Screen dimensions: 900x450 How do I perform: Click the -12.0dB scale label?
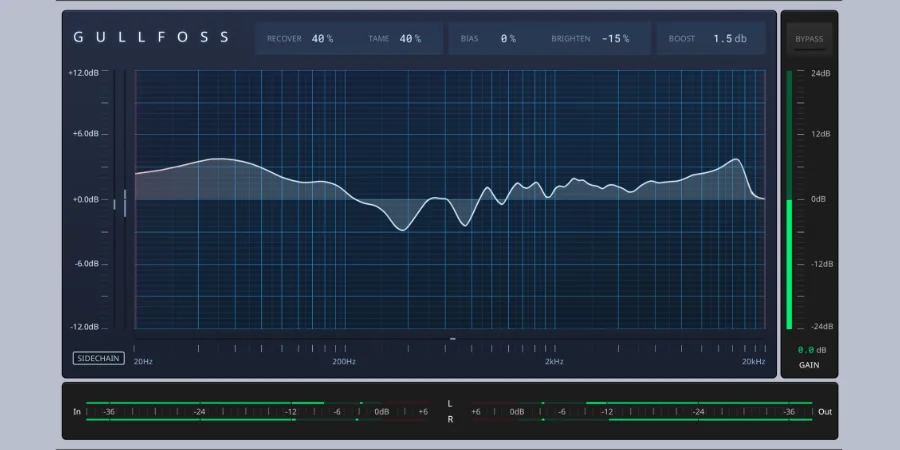click(x=84, y=327)
